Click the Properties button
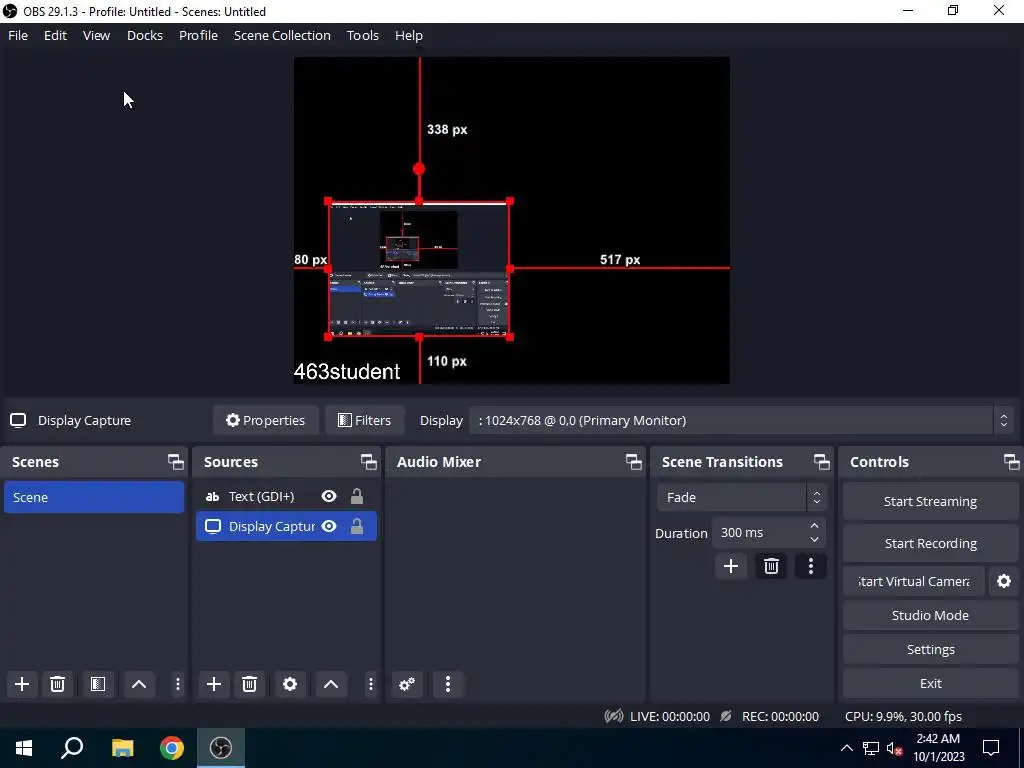This screenshot has width=1024, height=768. [x=265, y=420]
